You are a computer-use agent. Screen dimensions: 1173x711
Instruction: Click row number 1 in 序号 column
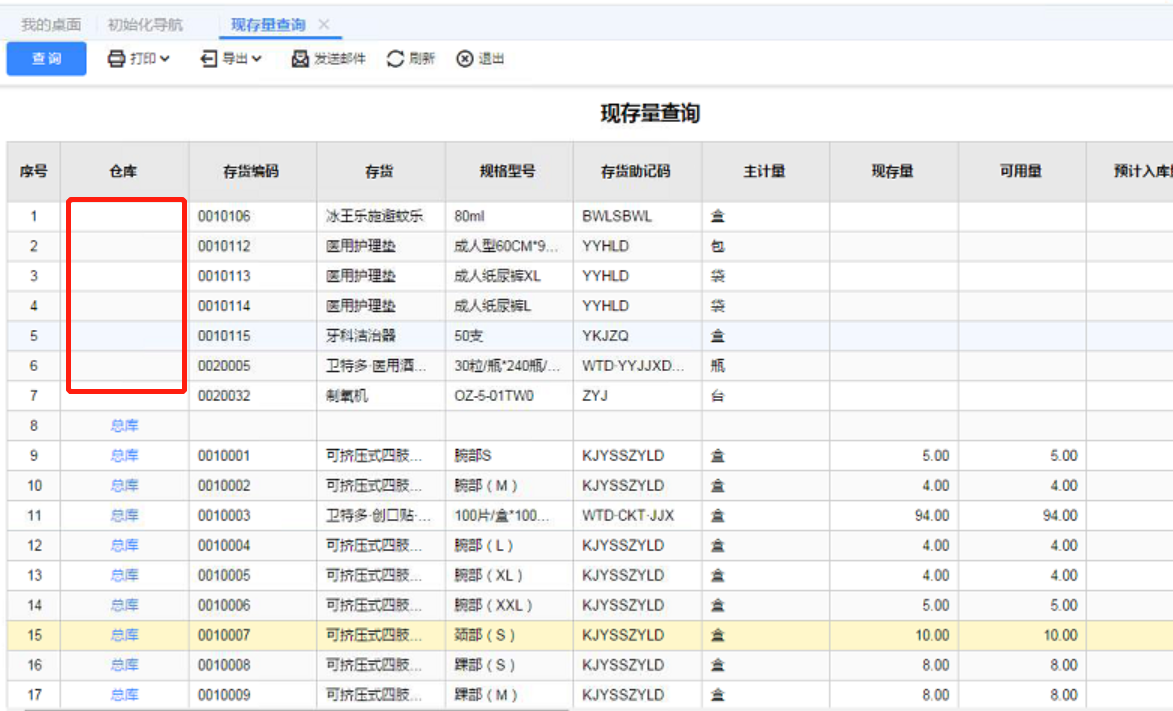(34, 216)
